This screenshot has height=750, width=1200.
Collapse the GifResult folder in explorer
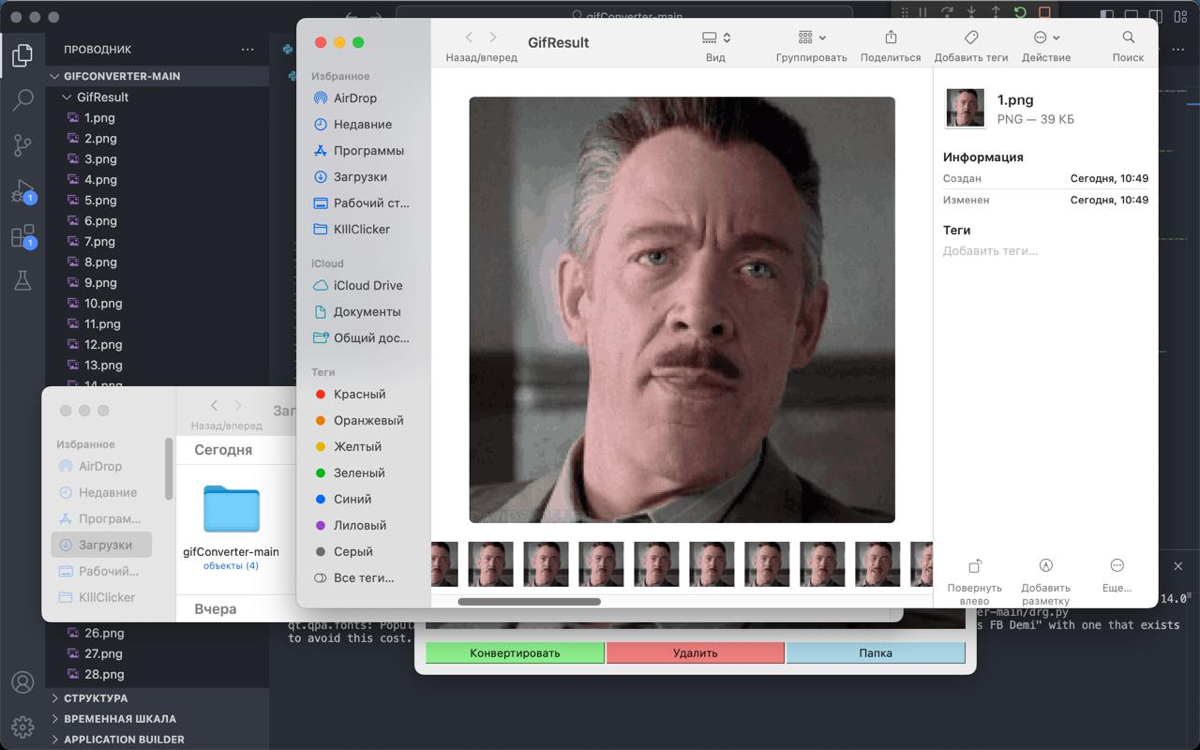pos(67,97)
